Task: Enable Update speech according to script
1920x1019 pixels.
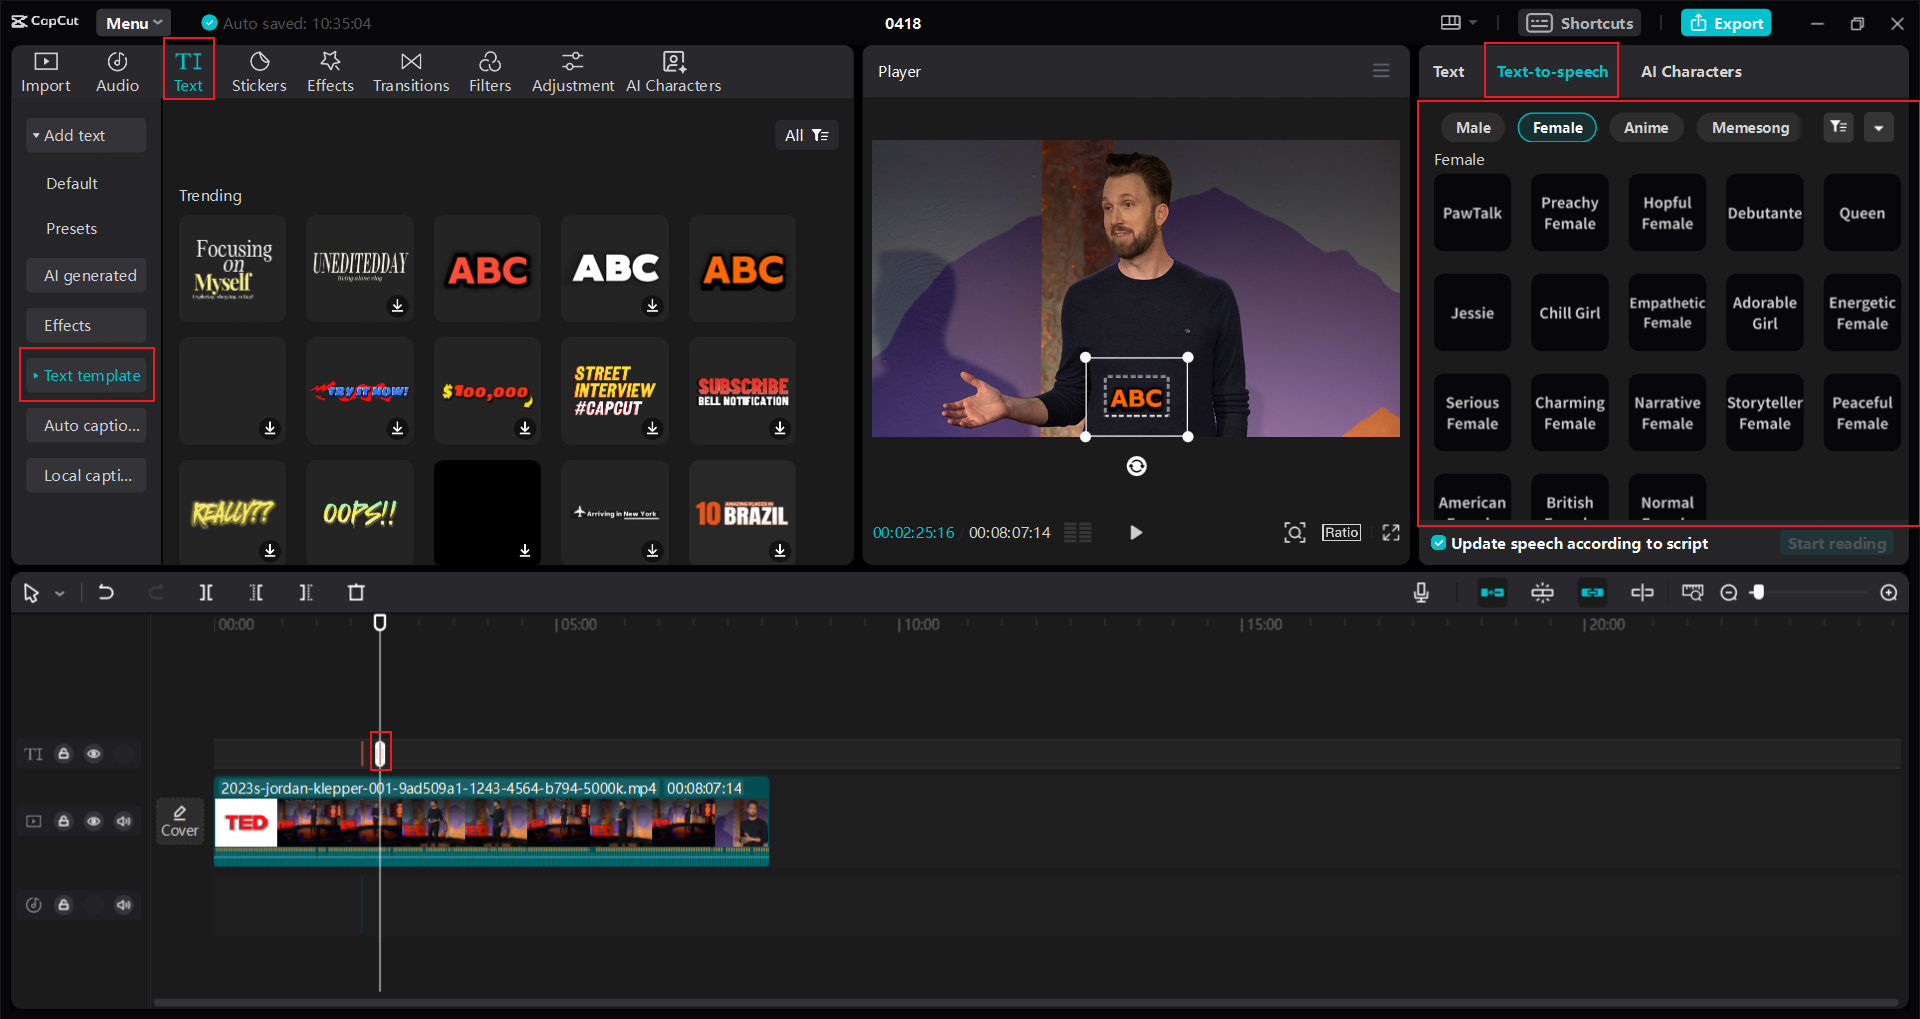Action: [x=1438, y=543]
